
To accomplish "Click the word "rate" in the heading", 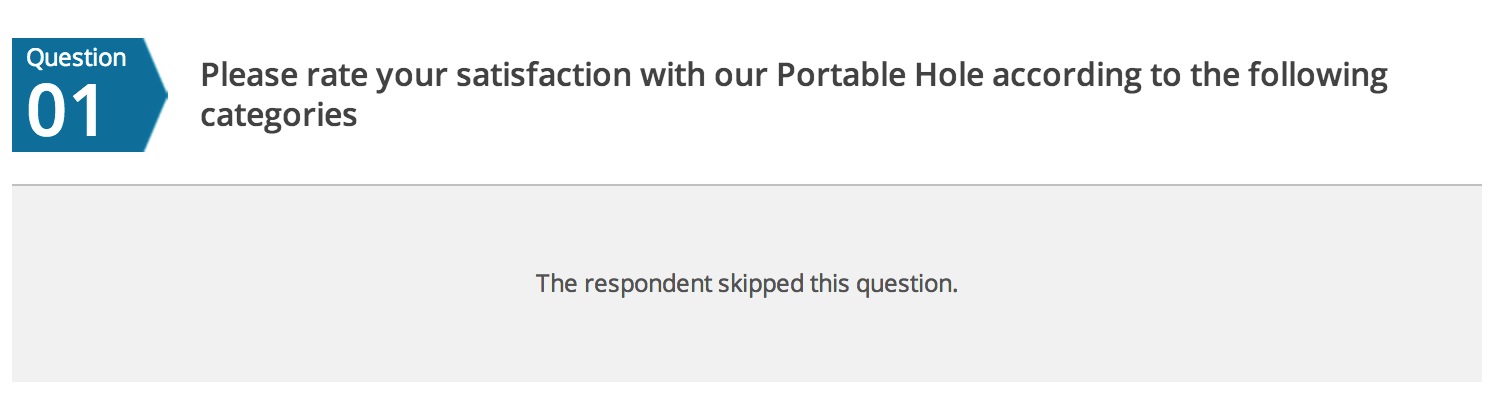I will point(334,75).
